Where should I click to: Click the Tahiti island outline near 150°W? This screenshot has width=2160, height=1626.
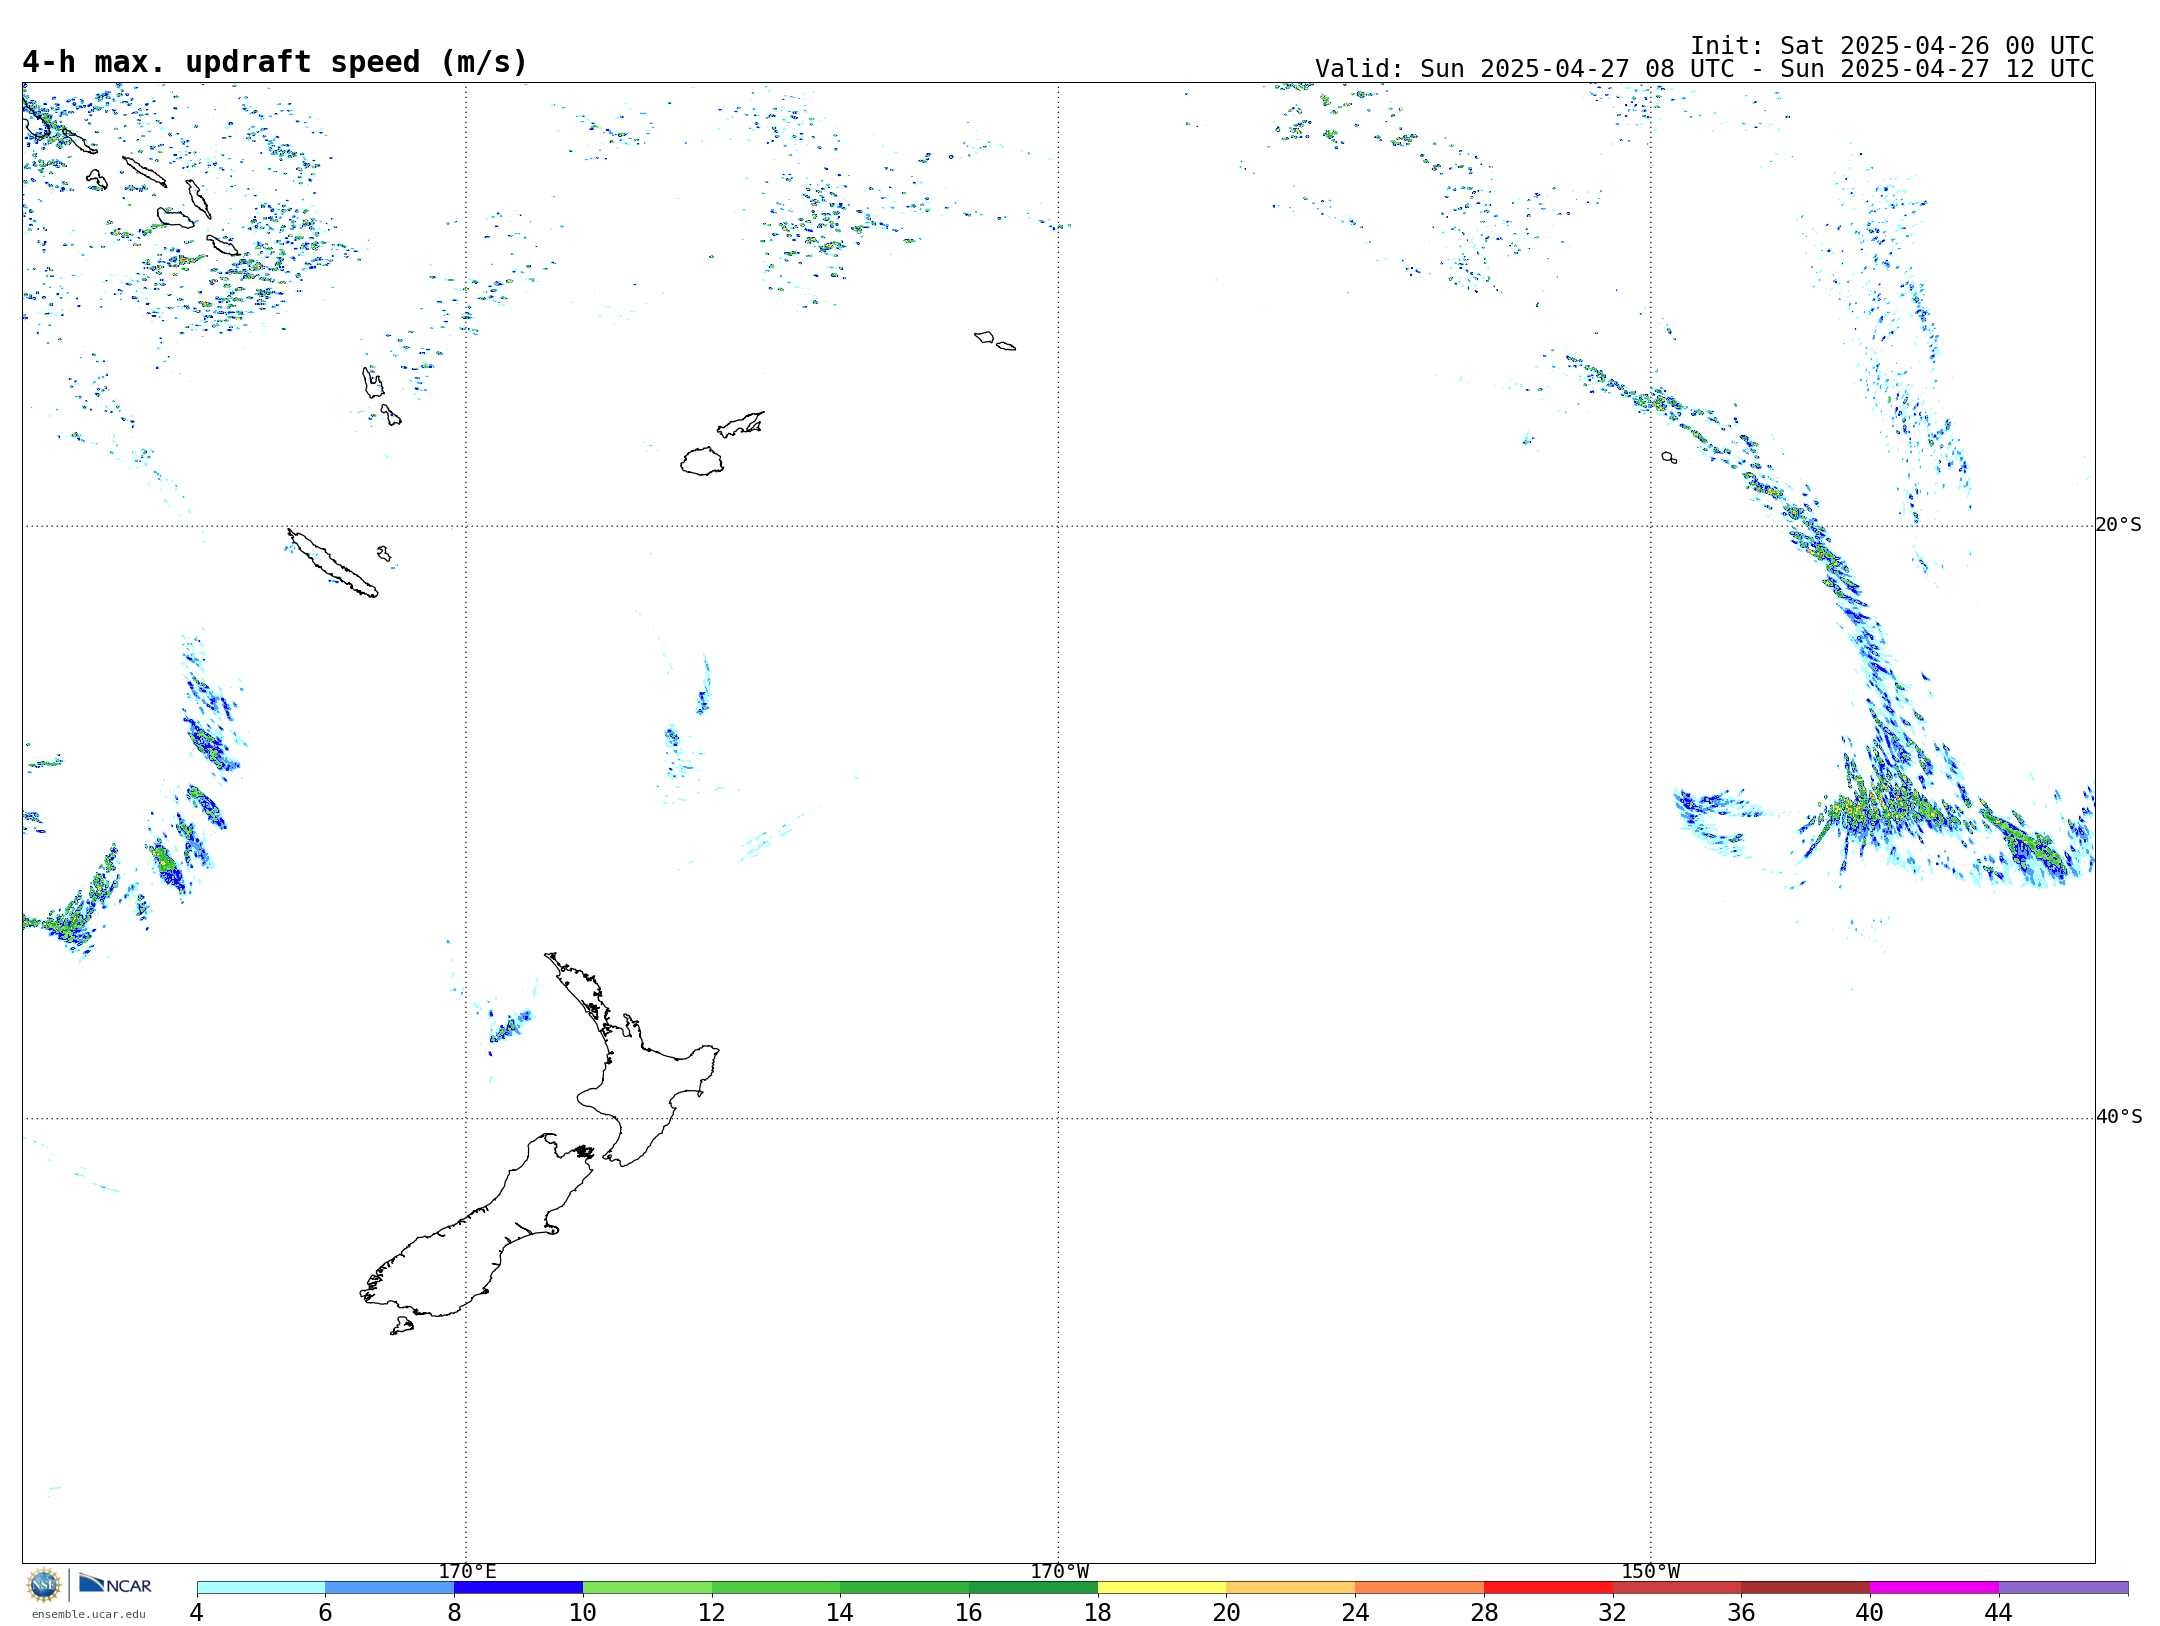pos(1669,458)
